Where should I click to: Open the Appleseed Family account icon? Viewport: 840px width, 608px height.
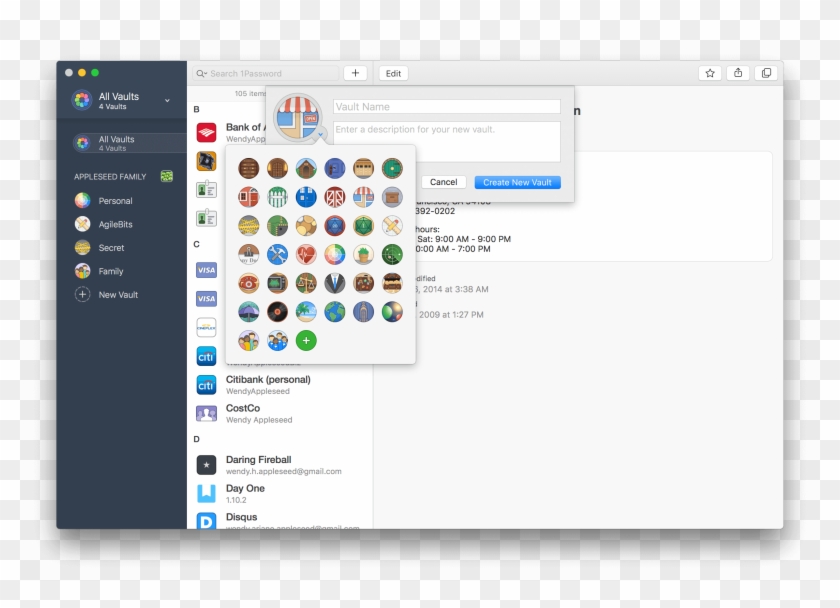[167, 176]
